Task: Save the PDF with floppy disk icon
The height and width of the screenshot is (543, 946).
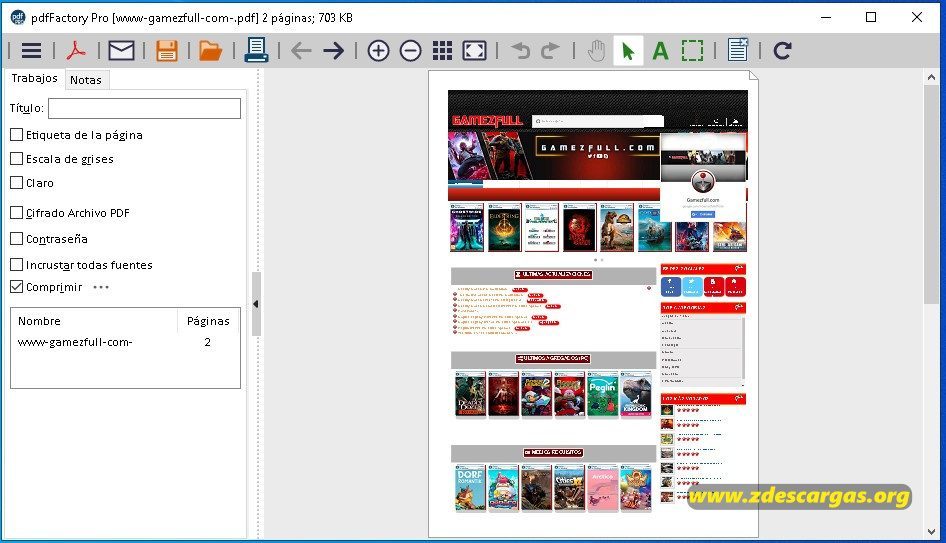Action: tap(167, 51)
